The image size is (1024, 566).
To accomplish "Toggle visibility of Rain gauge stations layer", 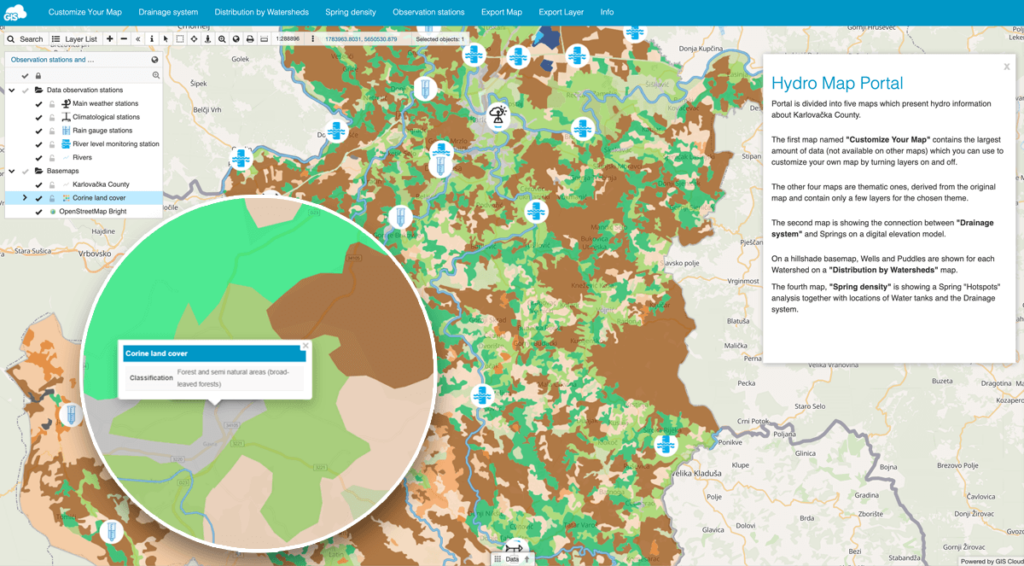I will (39, 130).
